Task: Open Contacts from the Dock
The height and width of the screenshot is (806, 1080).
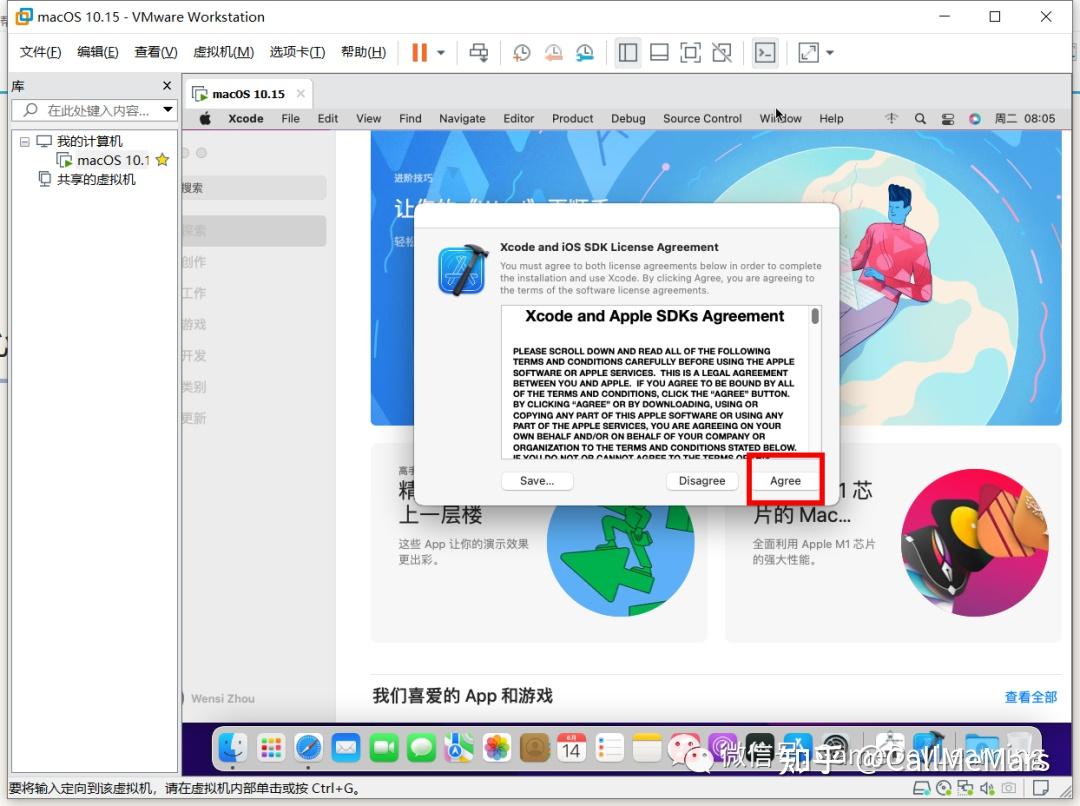Action: click(534, 747)
